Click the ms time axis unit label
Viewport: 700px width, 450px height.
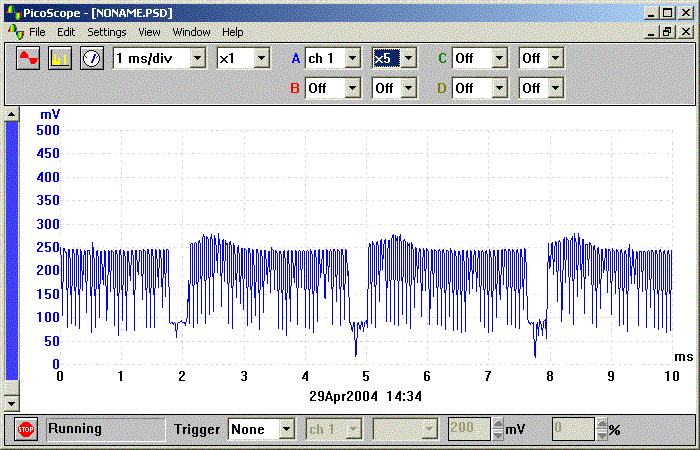tap(683, 357)
